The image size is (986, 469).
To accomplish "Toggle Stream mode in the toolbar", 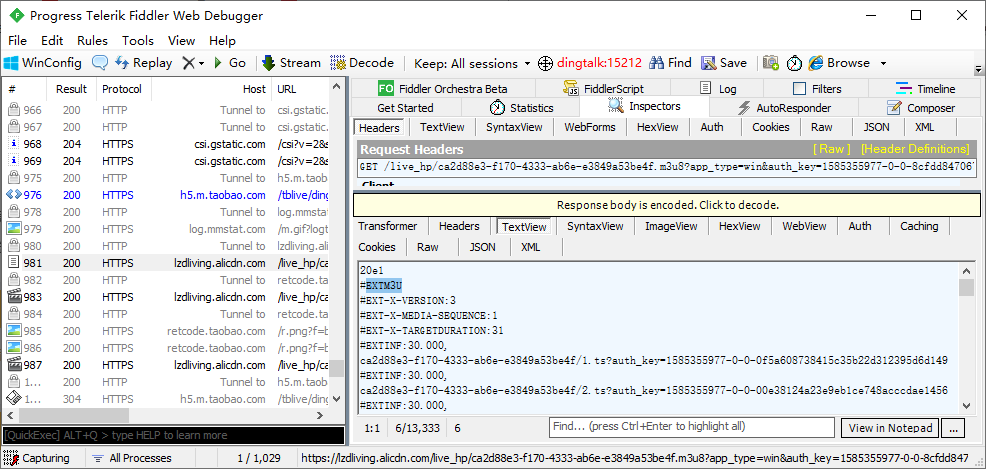I will coord(291,63).
